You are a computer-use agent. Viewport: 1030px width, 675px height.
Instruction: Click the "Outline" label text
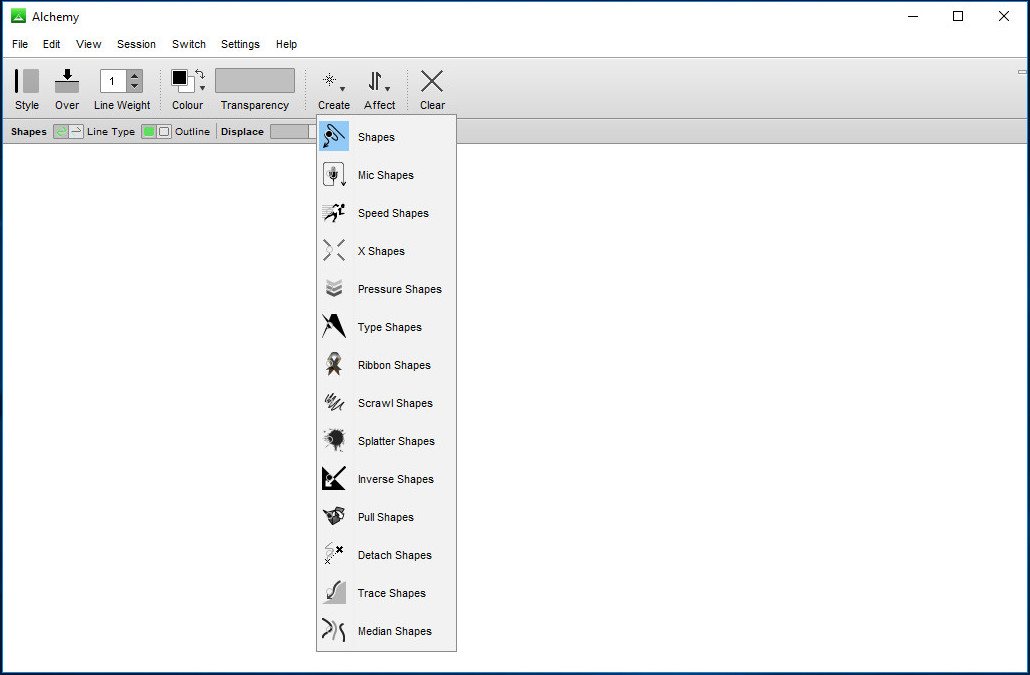tap(192, 131)
